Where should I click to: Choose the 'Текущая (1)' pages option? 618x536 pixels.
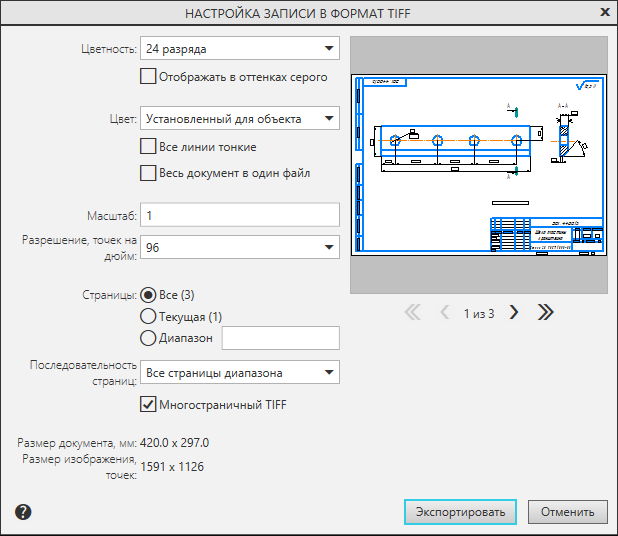(148, 317)
